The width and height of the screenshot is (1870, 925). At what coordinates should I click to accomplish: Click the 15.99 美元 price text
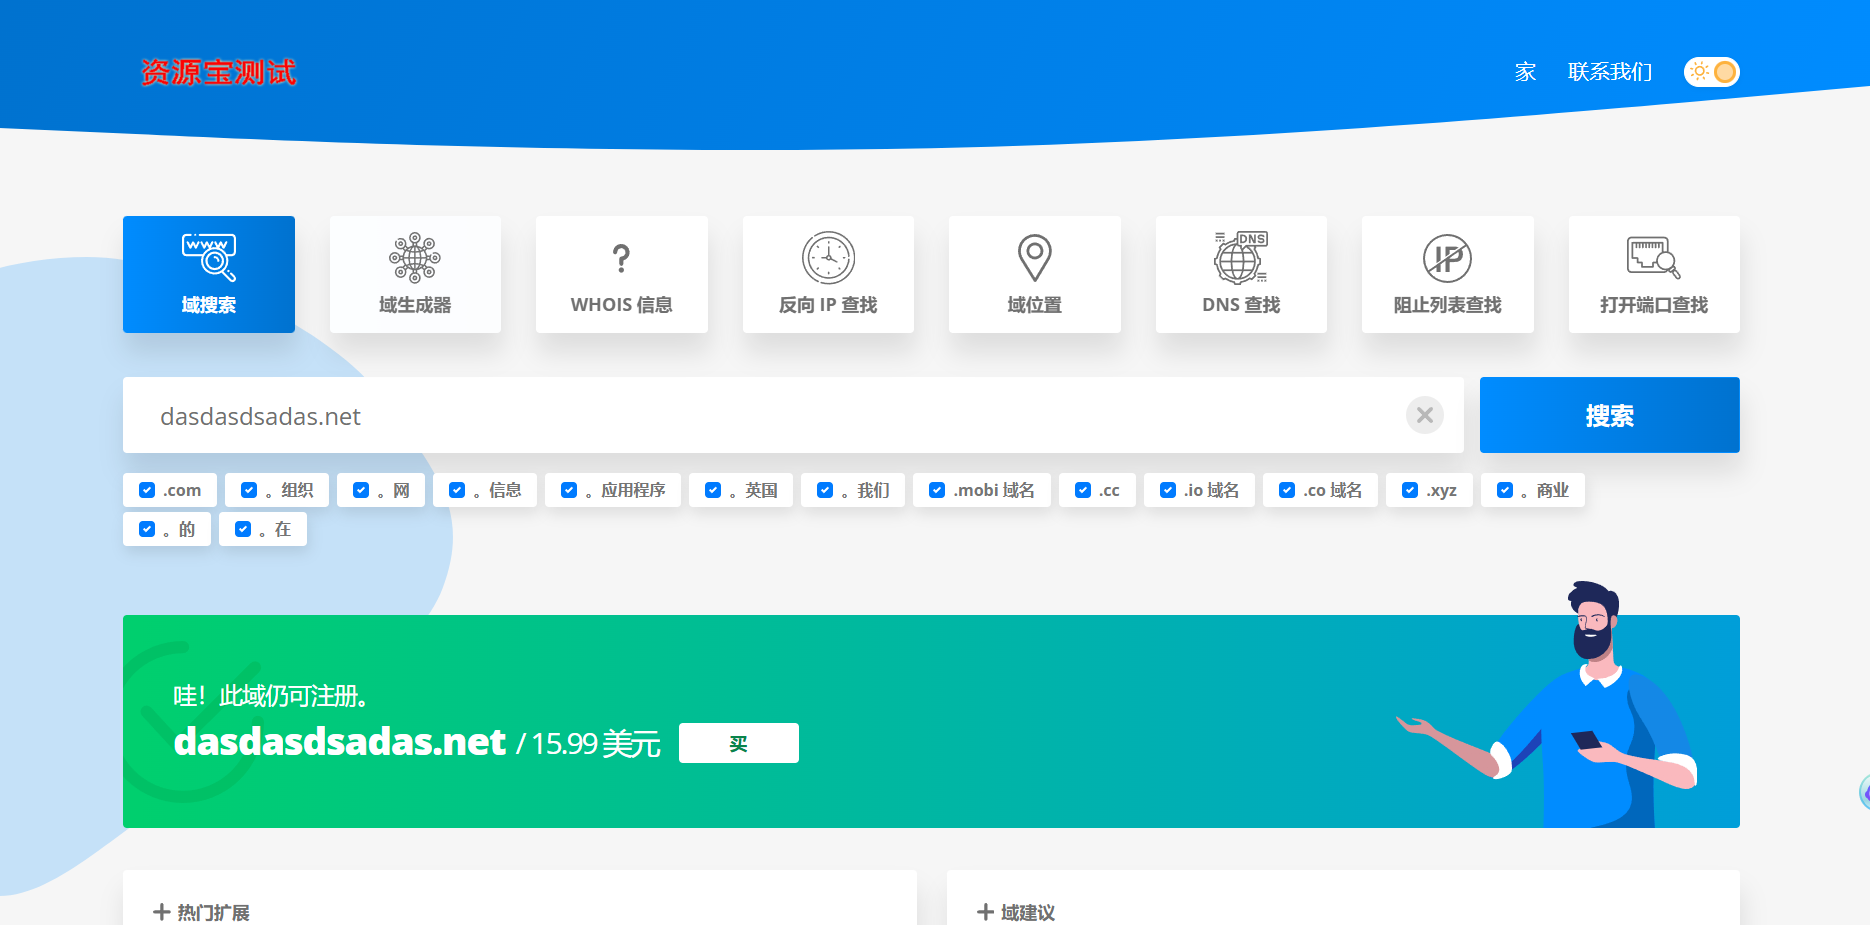pyautogui.click(x=596, y=743)
